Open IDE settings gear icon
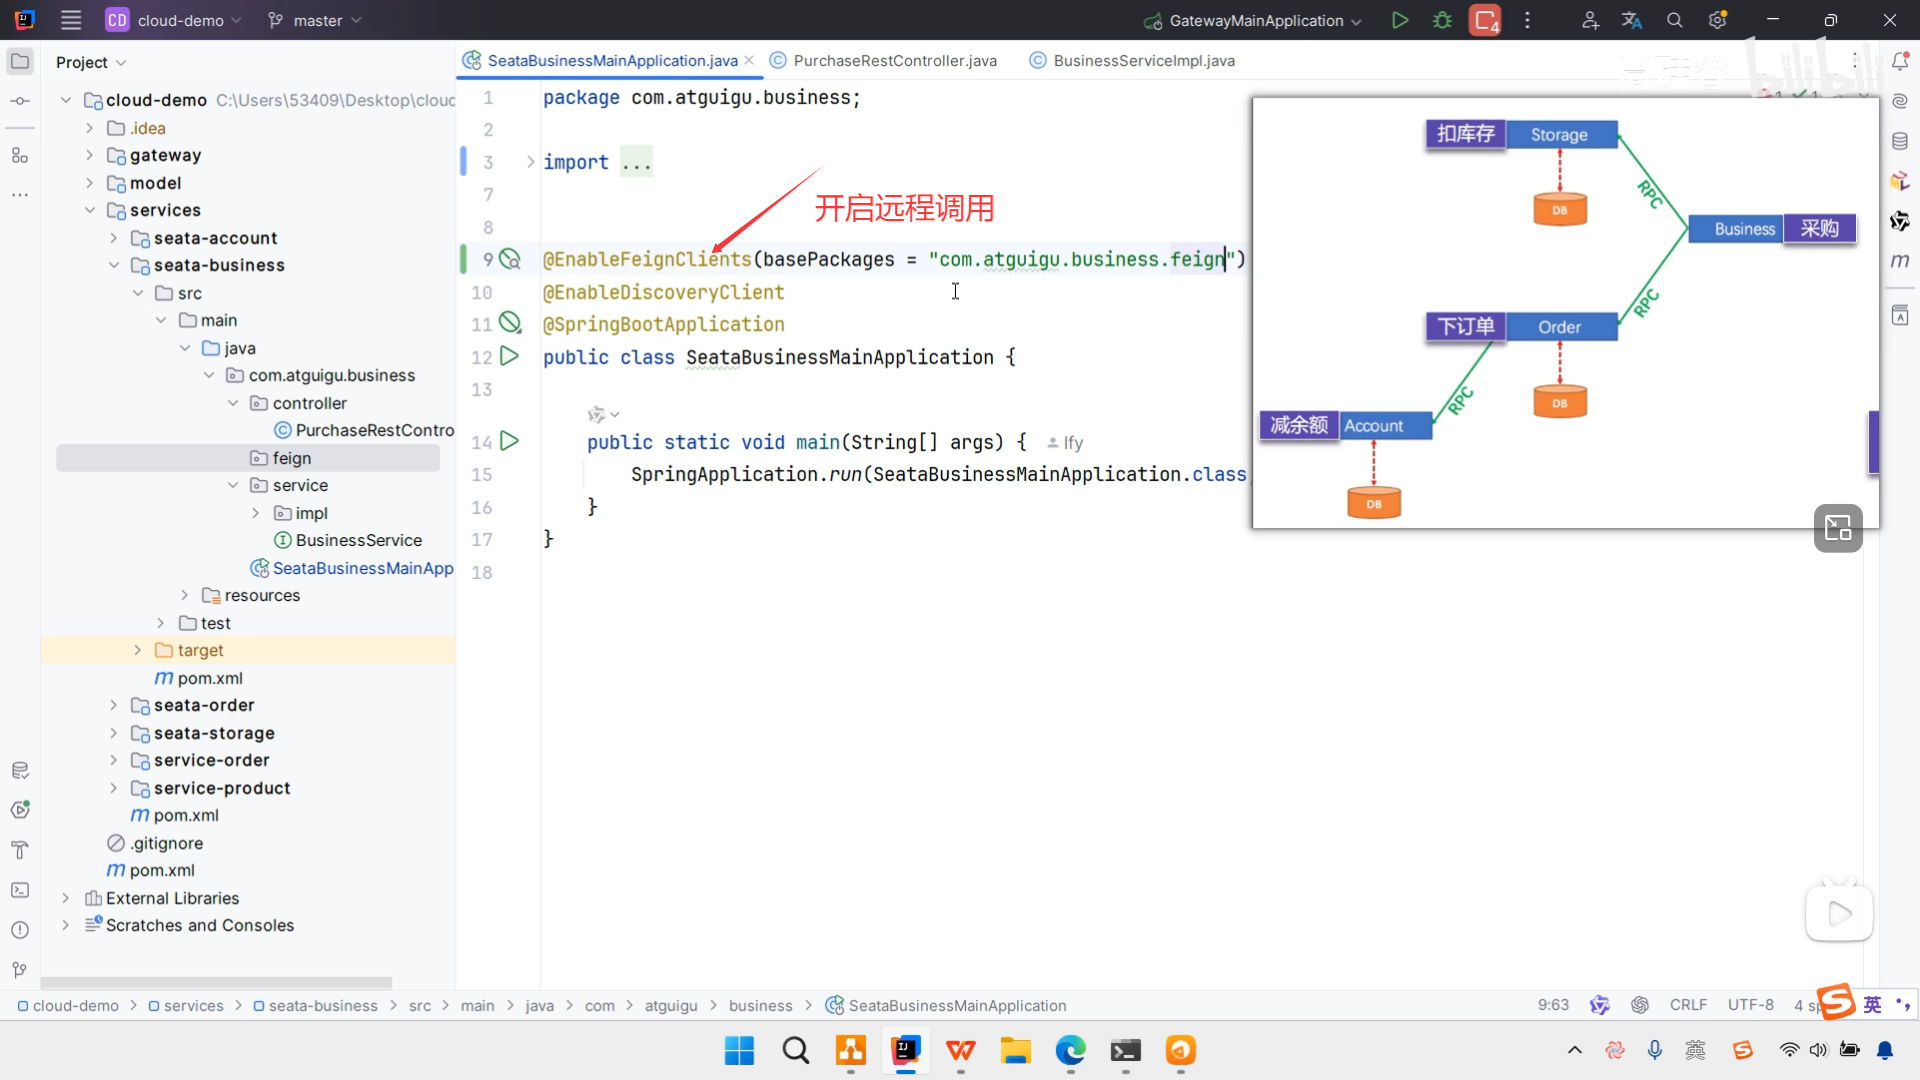This screenshot has height=1080, width=1920. click(x=1717, y=20)
